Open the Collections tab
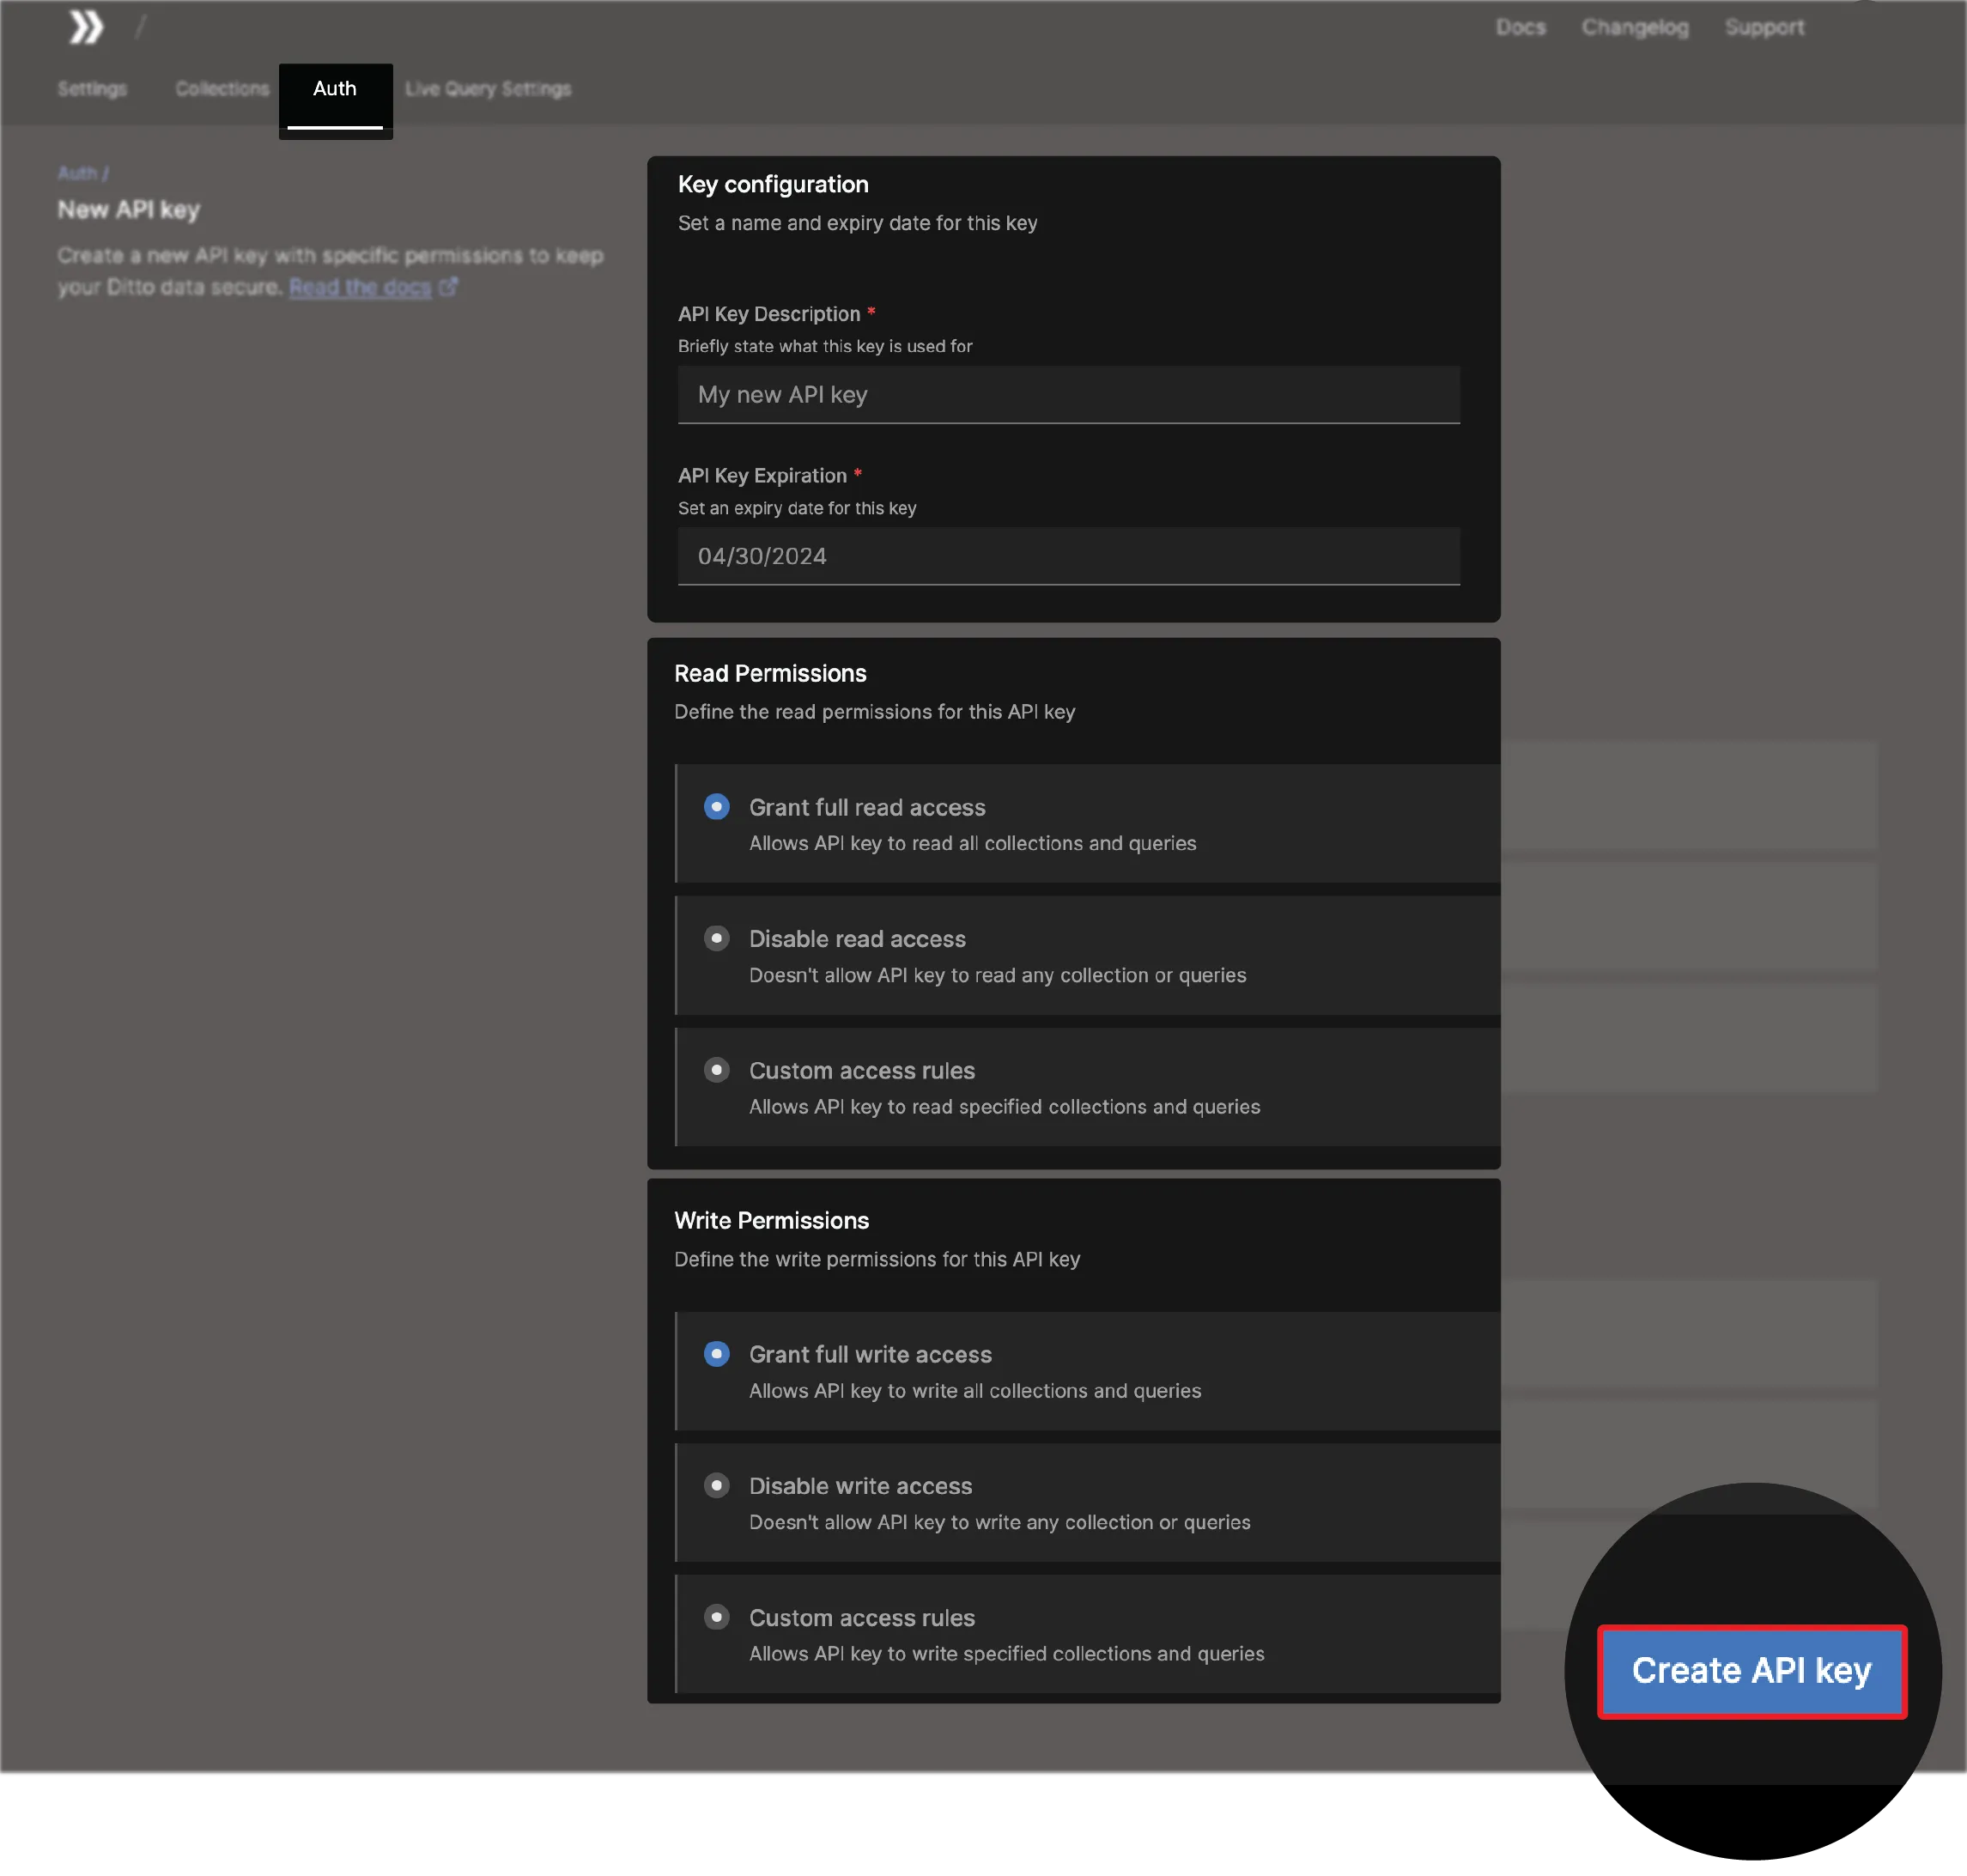The image size is (1967, 1876). point(222,89)
